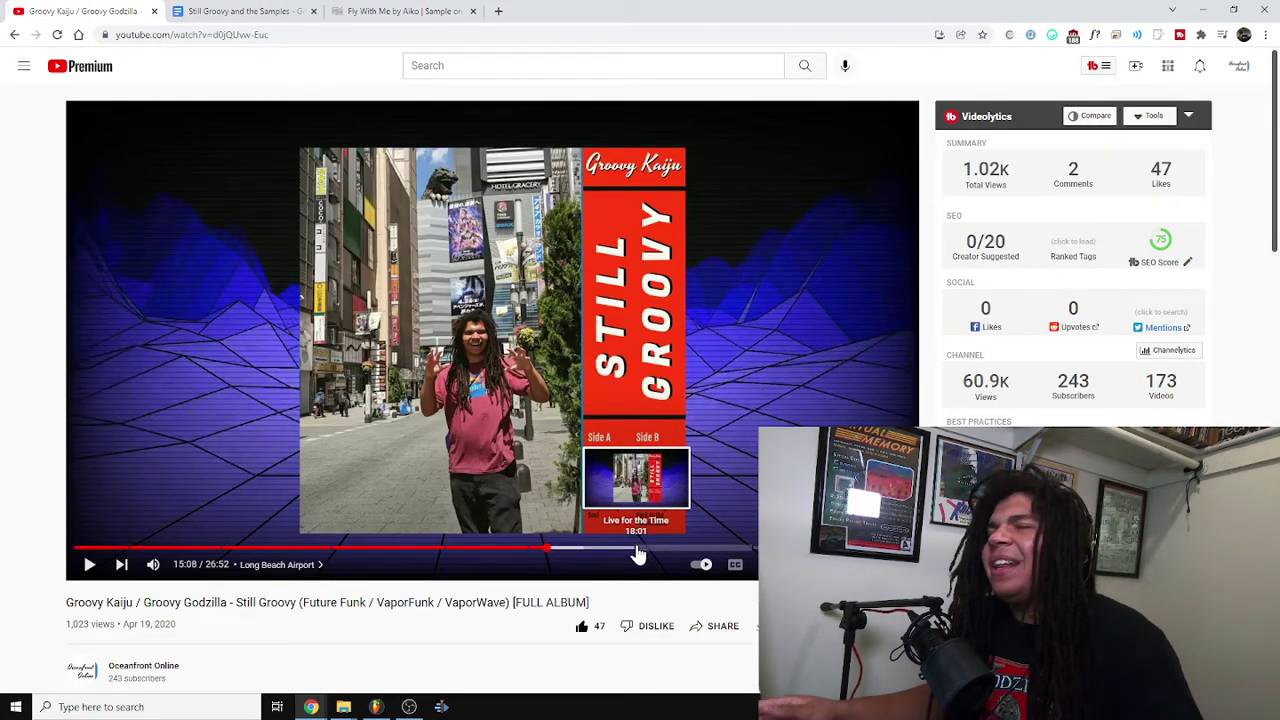This screenshot has width=1280, height=720.
Task: Play the video
Action: tap(89, 565)
